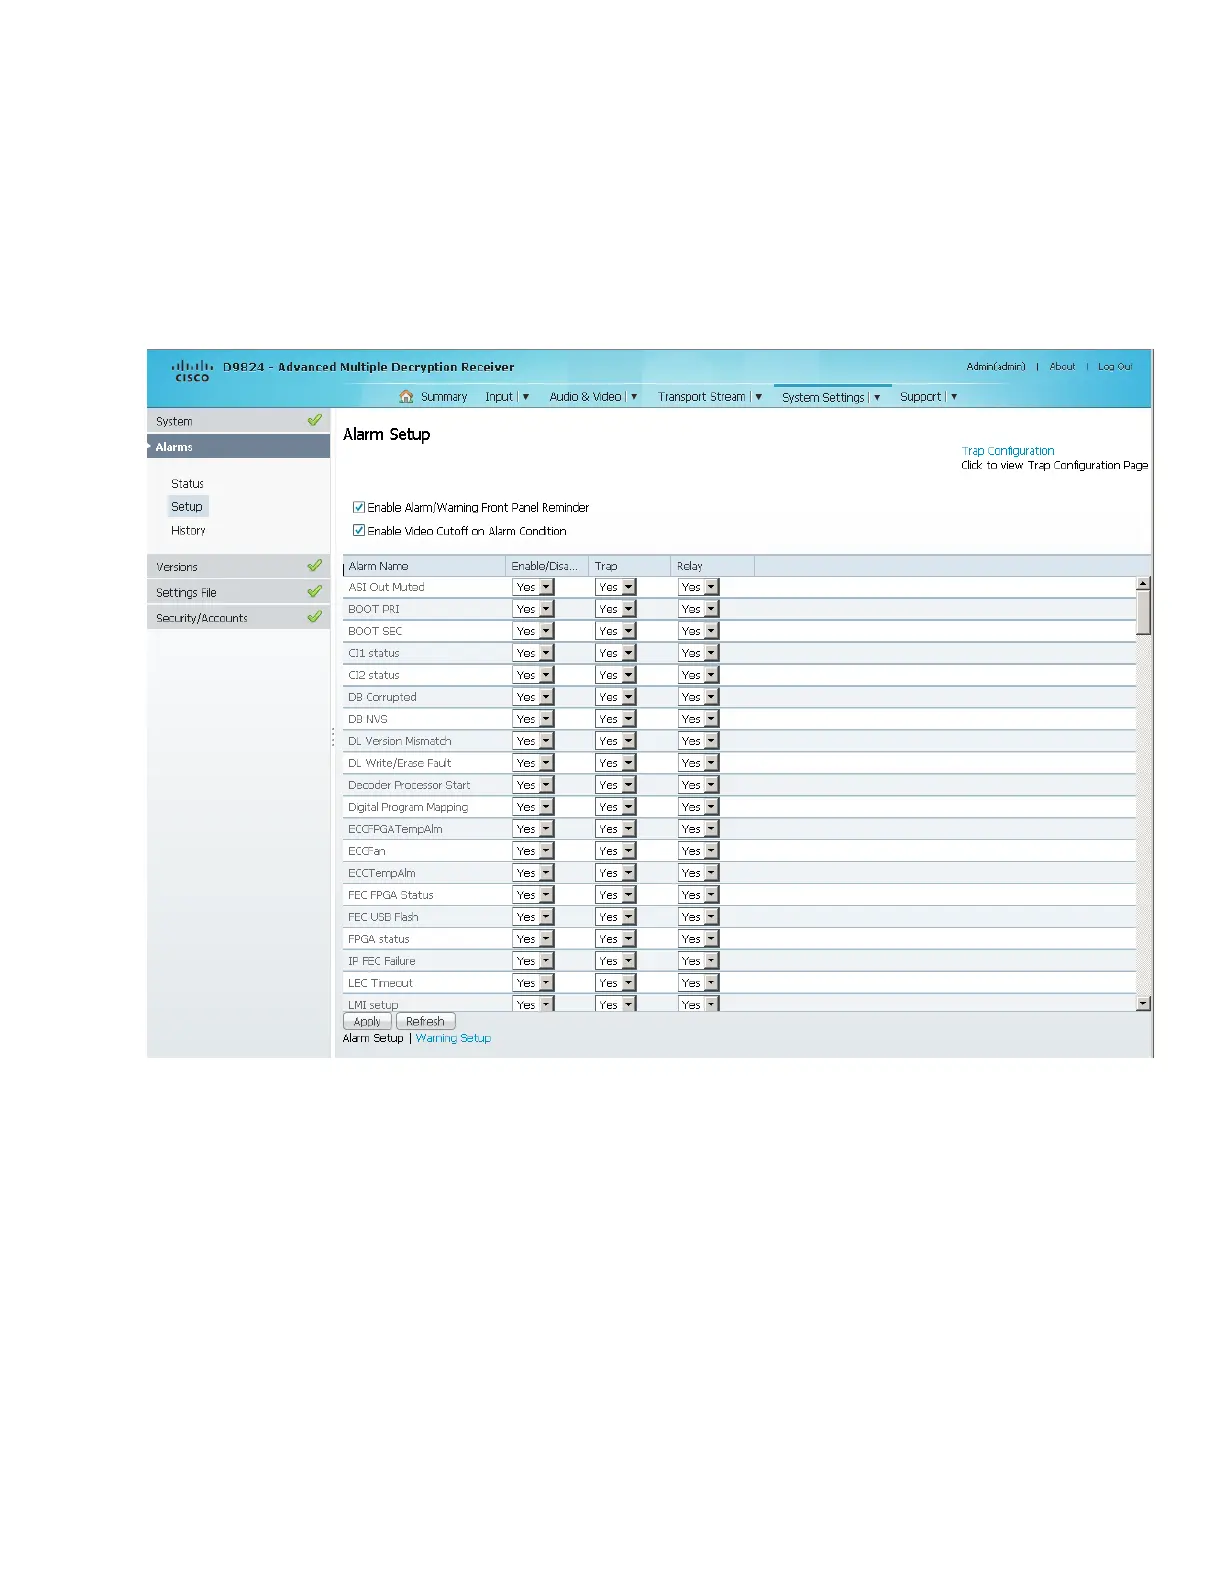The width and height of the screenshot is (1225, 1584).
Task: Click the Admin(admin) user label
Action: 996,367
